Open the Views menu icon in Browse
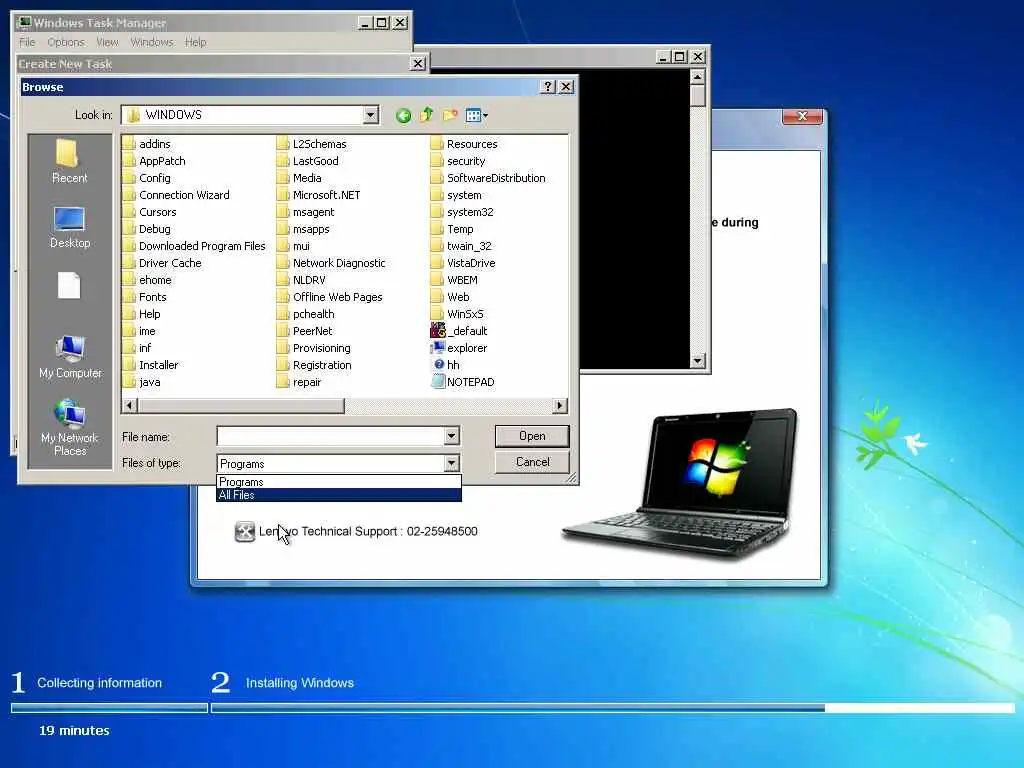 477,116
